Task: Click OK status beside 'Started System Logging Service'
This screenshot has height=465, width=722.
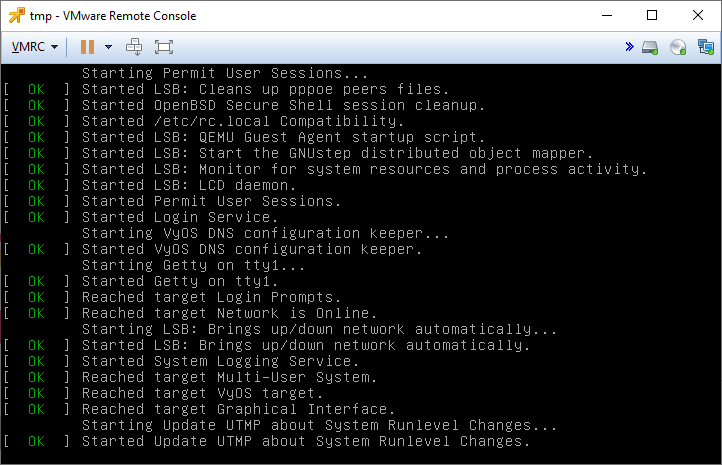Action: tap(37, 361)
